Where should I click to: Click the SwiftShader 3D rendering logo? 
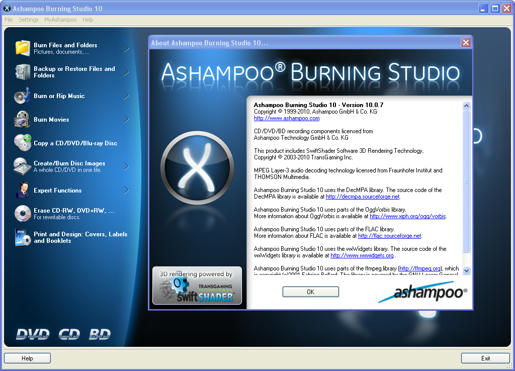coord(197,286)
